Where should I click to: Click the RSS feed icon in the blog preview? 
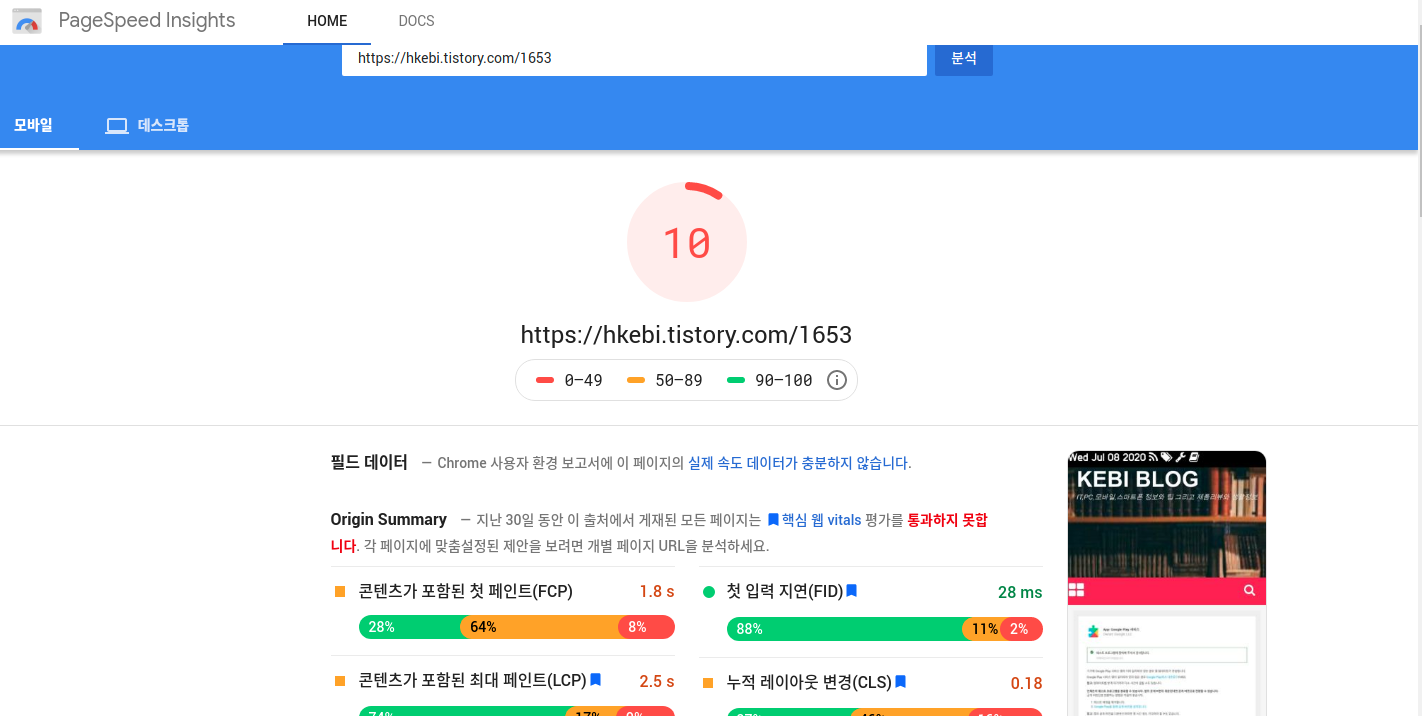click(x=1153, y=457)
